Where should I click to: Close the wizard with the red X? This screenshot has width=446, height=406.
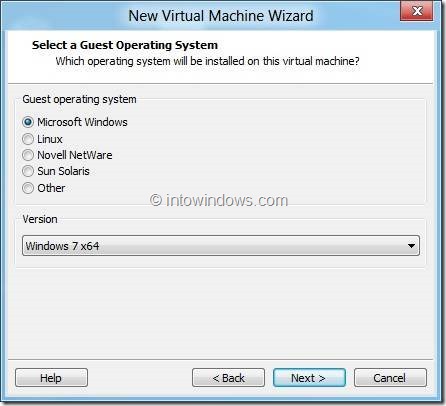[x=417, y=11]
